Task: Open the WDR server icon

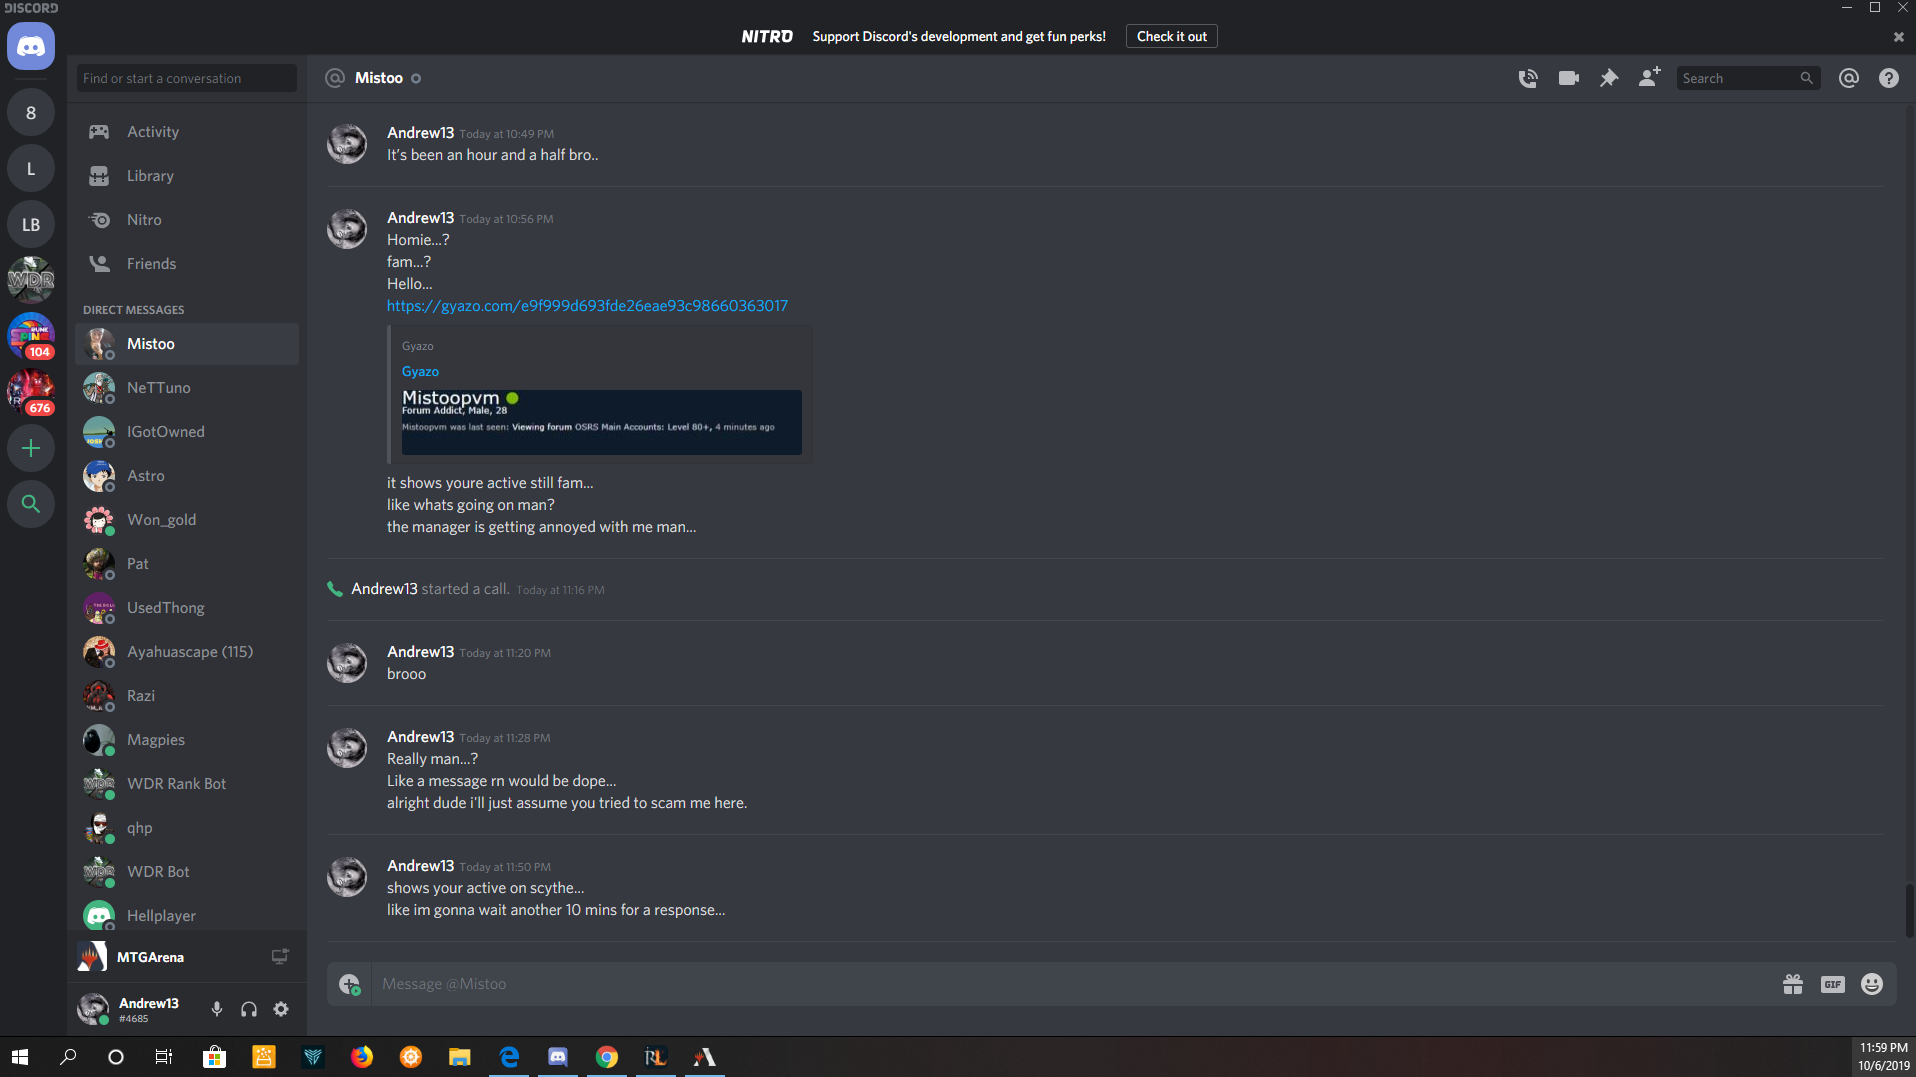Action: click(31, 280)
